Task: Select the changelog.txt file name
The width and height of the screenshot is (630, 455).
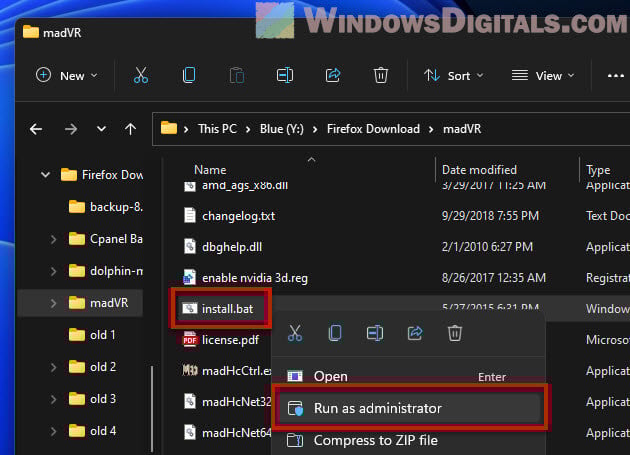Action: pyautogui.click(x=239, y=216)
